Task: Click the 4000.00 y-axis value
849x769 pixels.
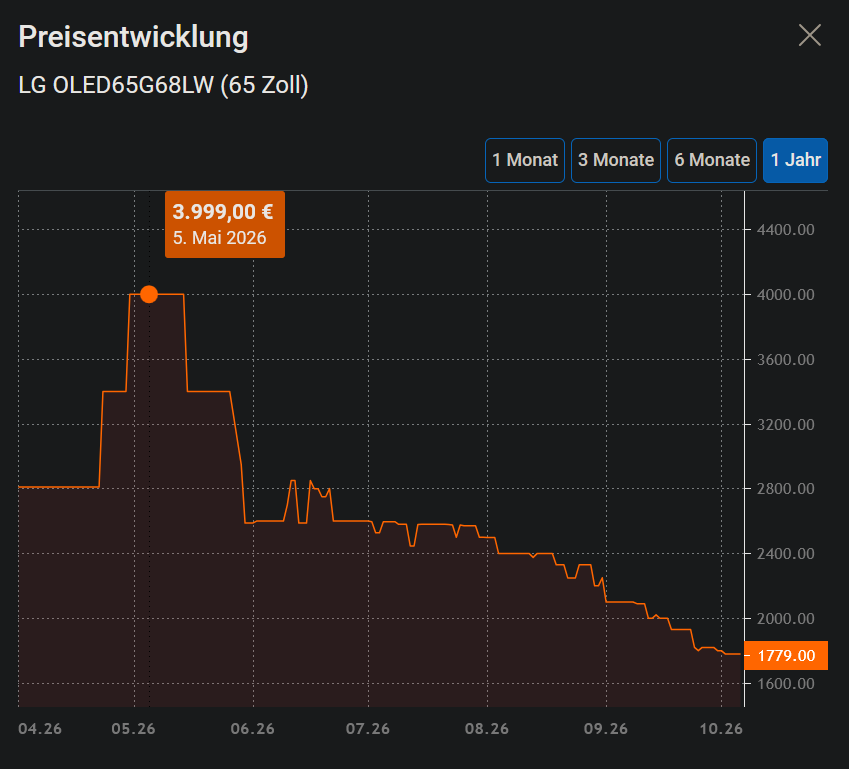Action: [x=786, y=295]
